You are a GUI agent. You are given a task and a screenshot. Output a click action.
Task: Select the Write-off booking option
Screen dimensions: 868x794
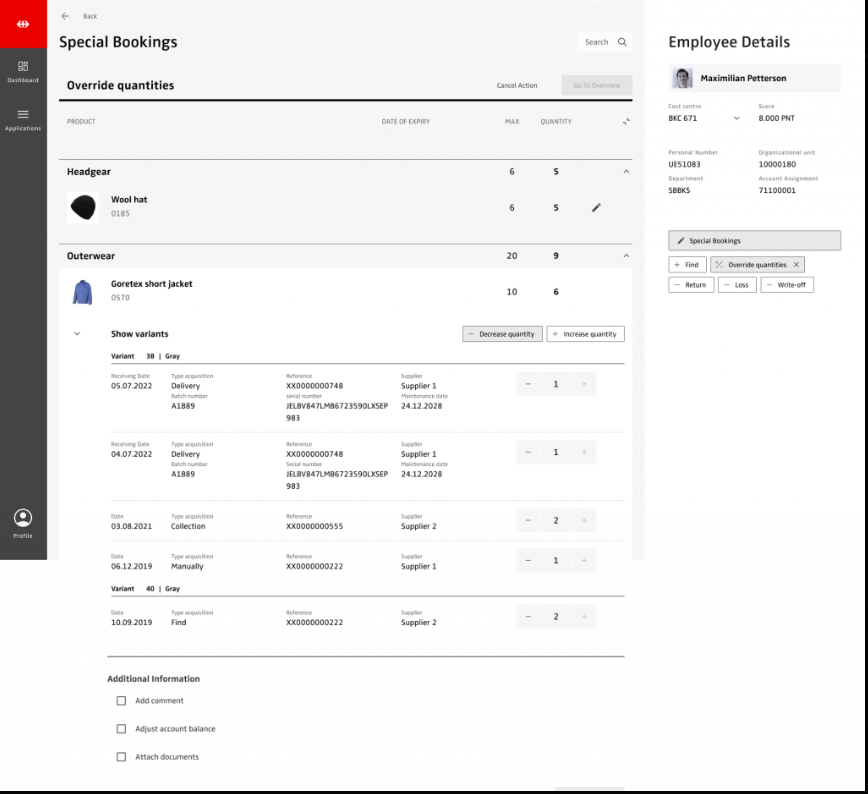point(787,285)
